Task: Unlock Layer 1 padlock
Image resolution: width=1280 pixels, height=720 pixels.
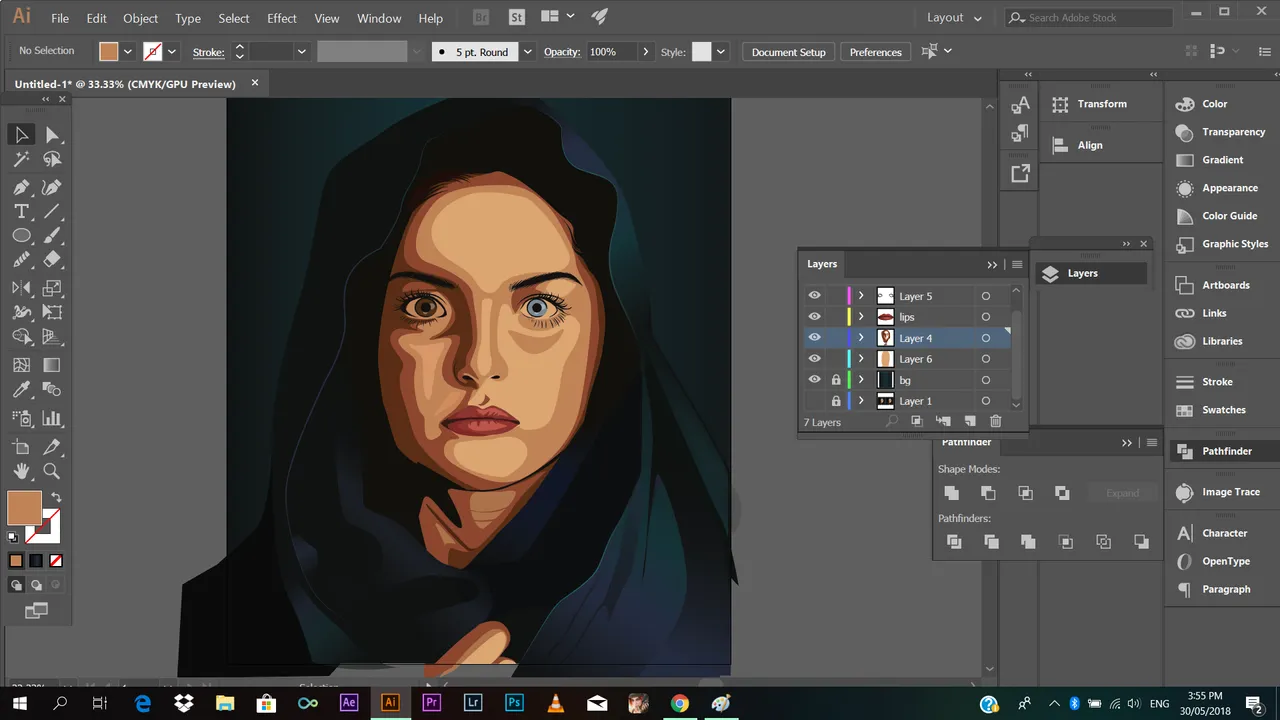Action: point(836,401)
